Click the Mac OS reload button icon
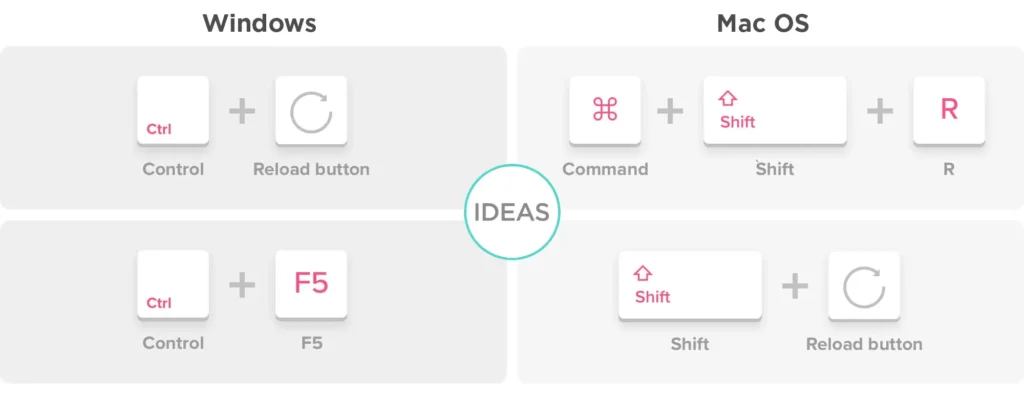Image resolution: width=1024 pixels, height=399 pixels. click(864, 285)
